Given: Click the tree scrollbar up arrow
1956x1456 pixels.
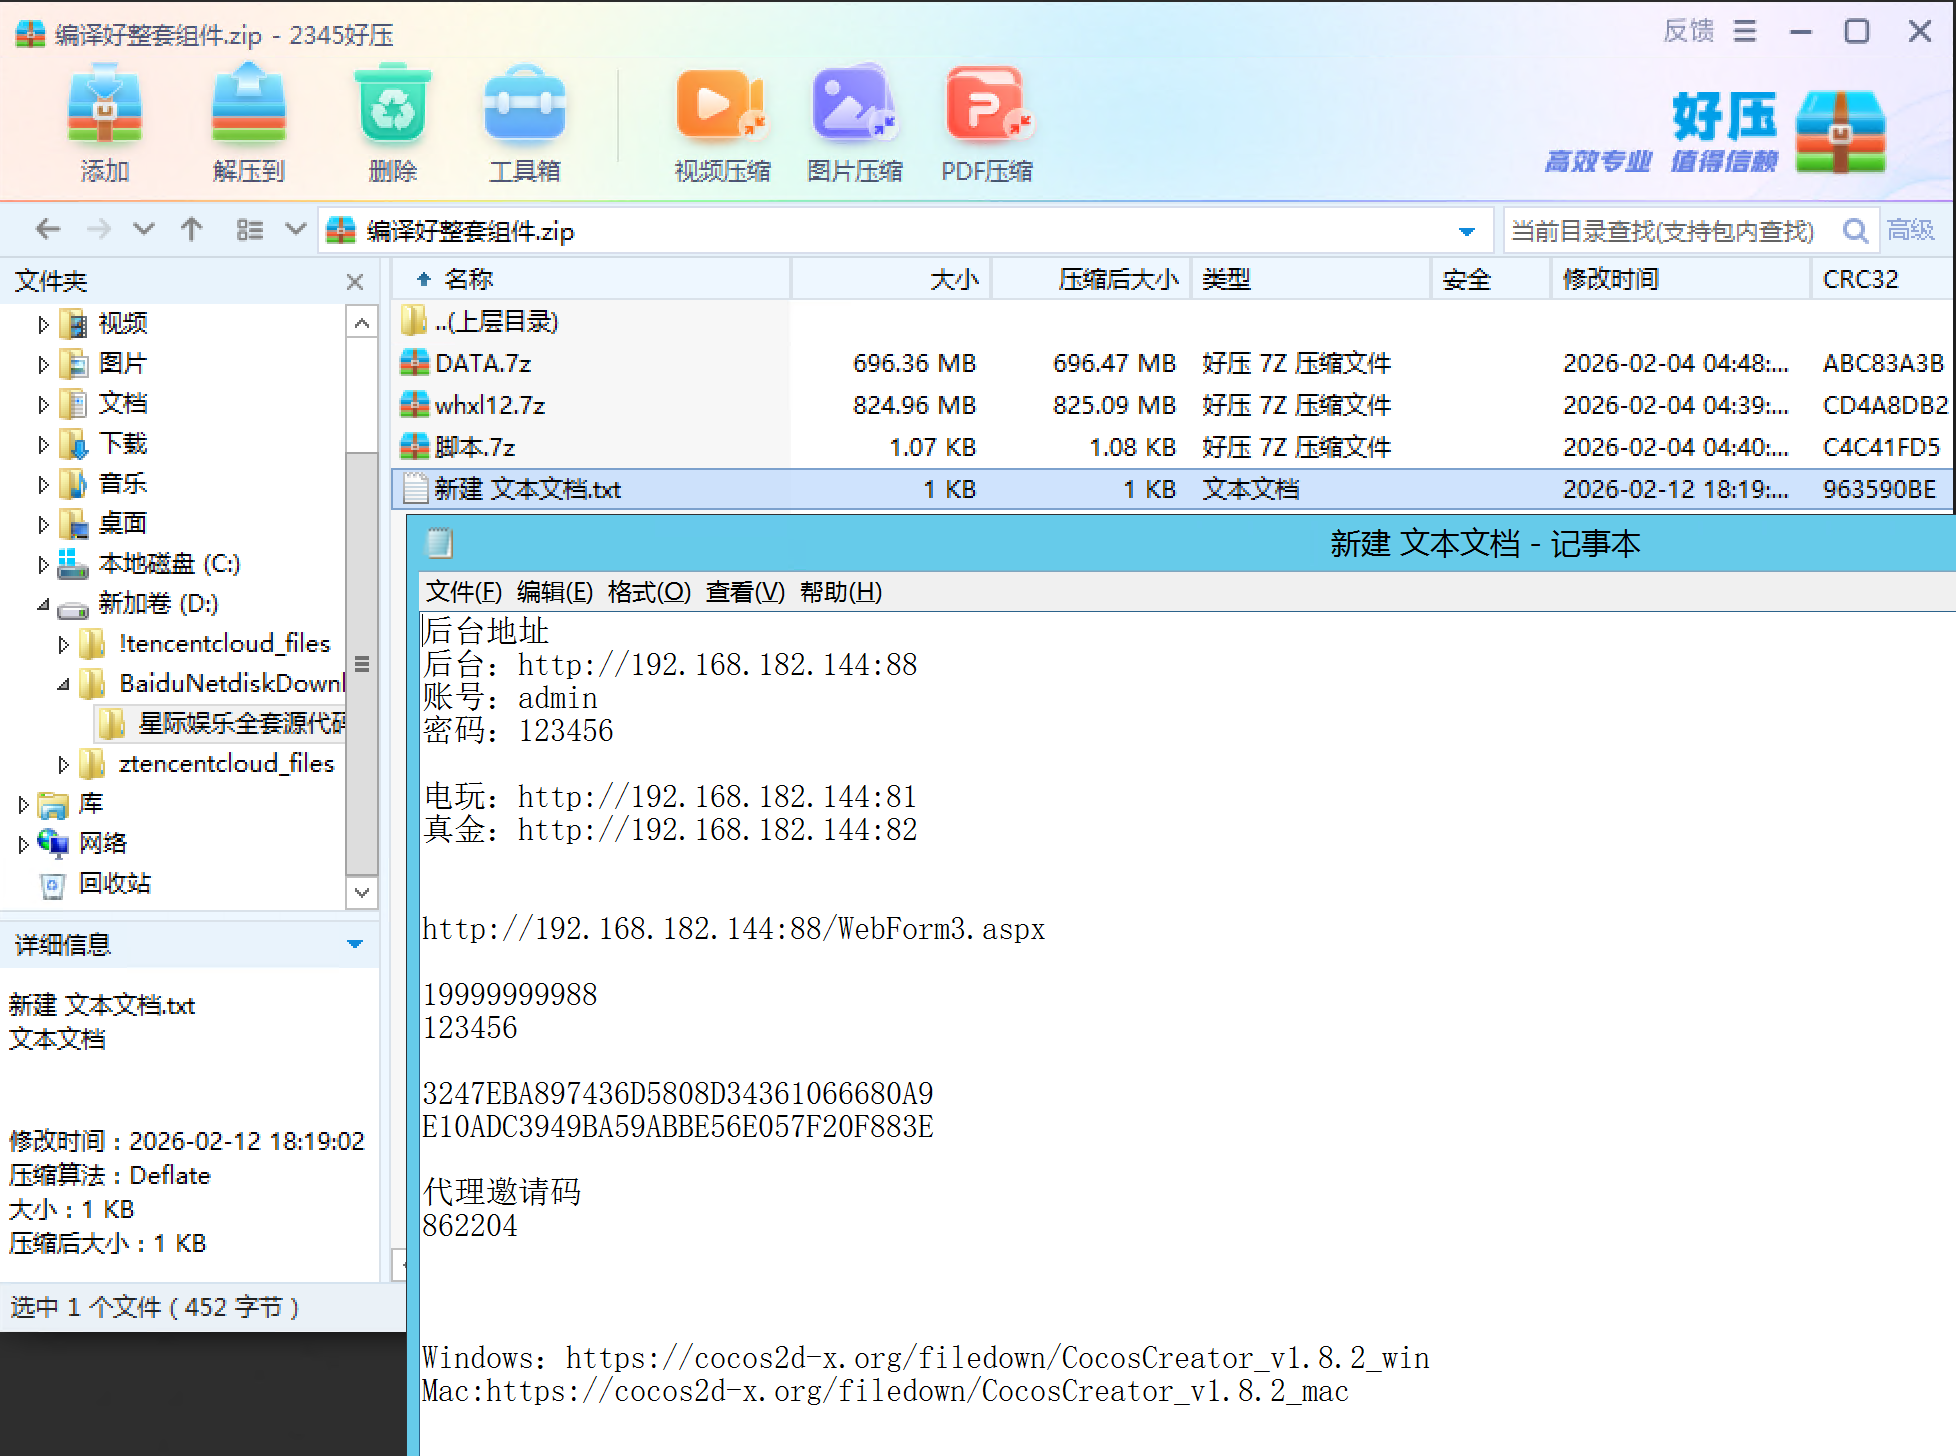Looking at the screenshot, I should [x=362, y=322].
